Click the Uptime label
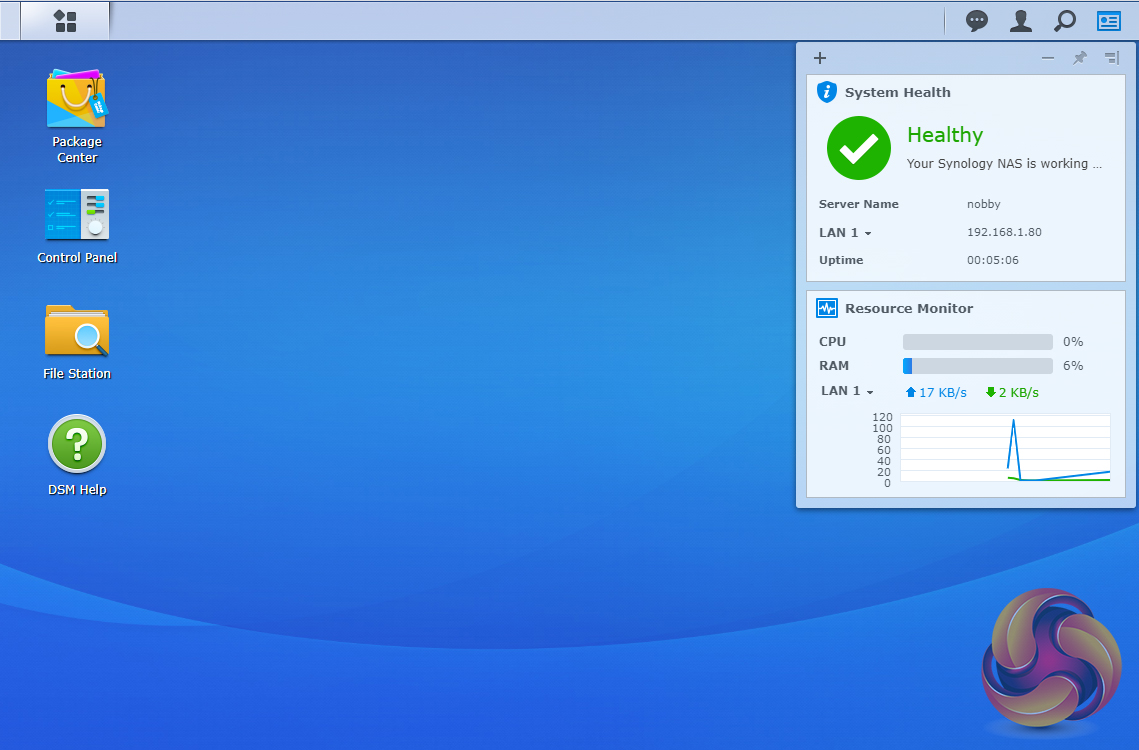 (x=841, y=260)
